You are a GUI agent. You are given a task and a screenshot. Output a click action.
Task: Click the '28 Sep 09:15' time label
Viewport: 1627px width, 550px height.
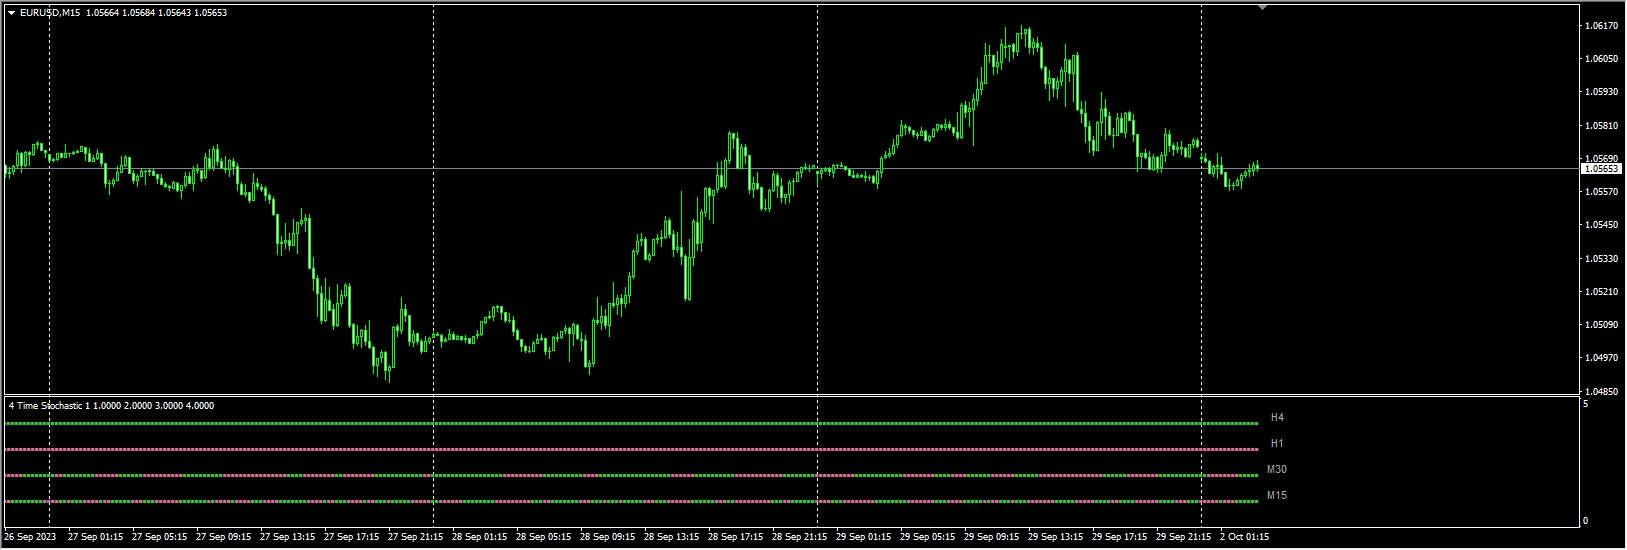[x=607, y=537]
